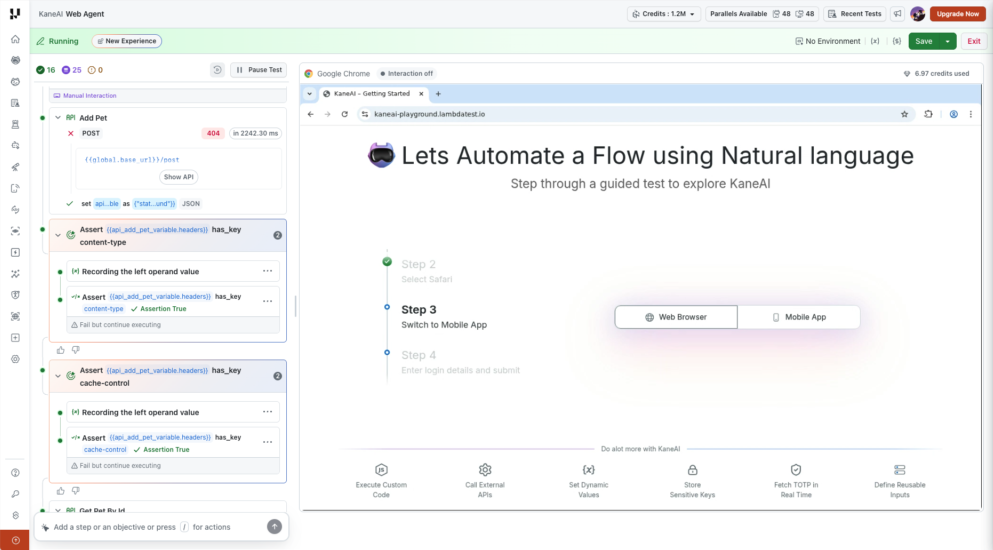The image size is (993, 550).
Task: Expand the Get Pet By Id step
Action: coord(58,510)
